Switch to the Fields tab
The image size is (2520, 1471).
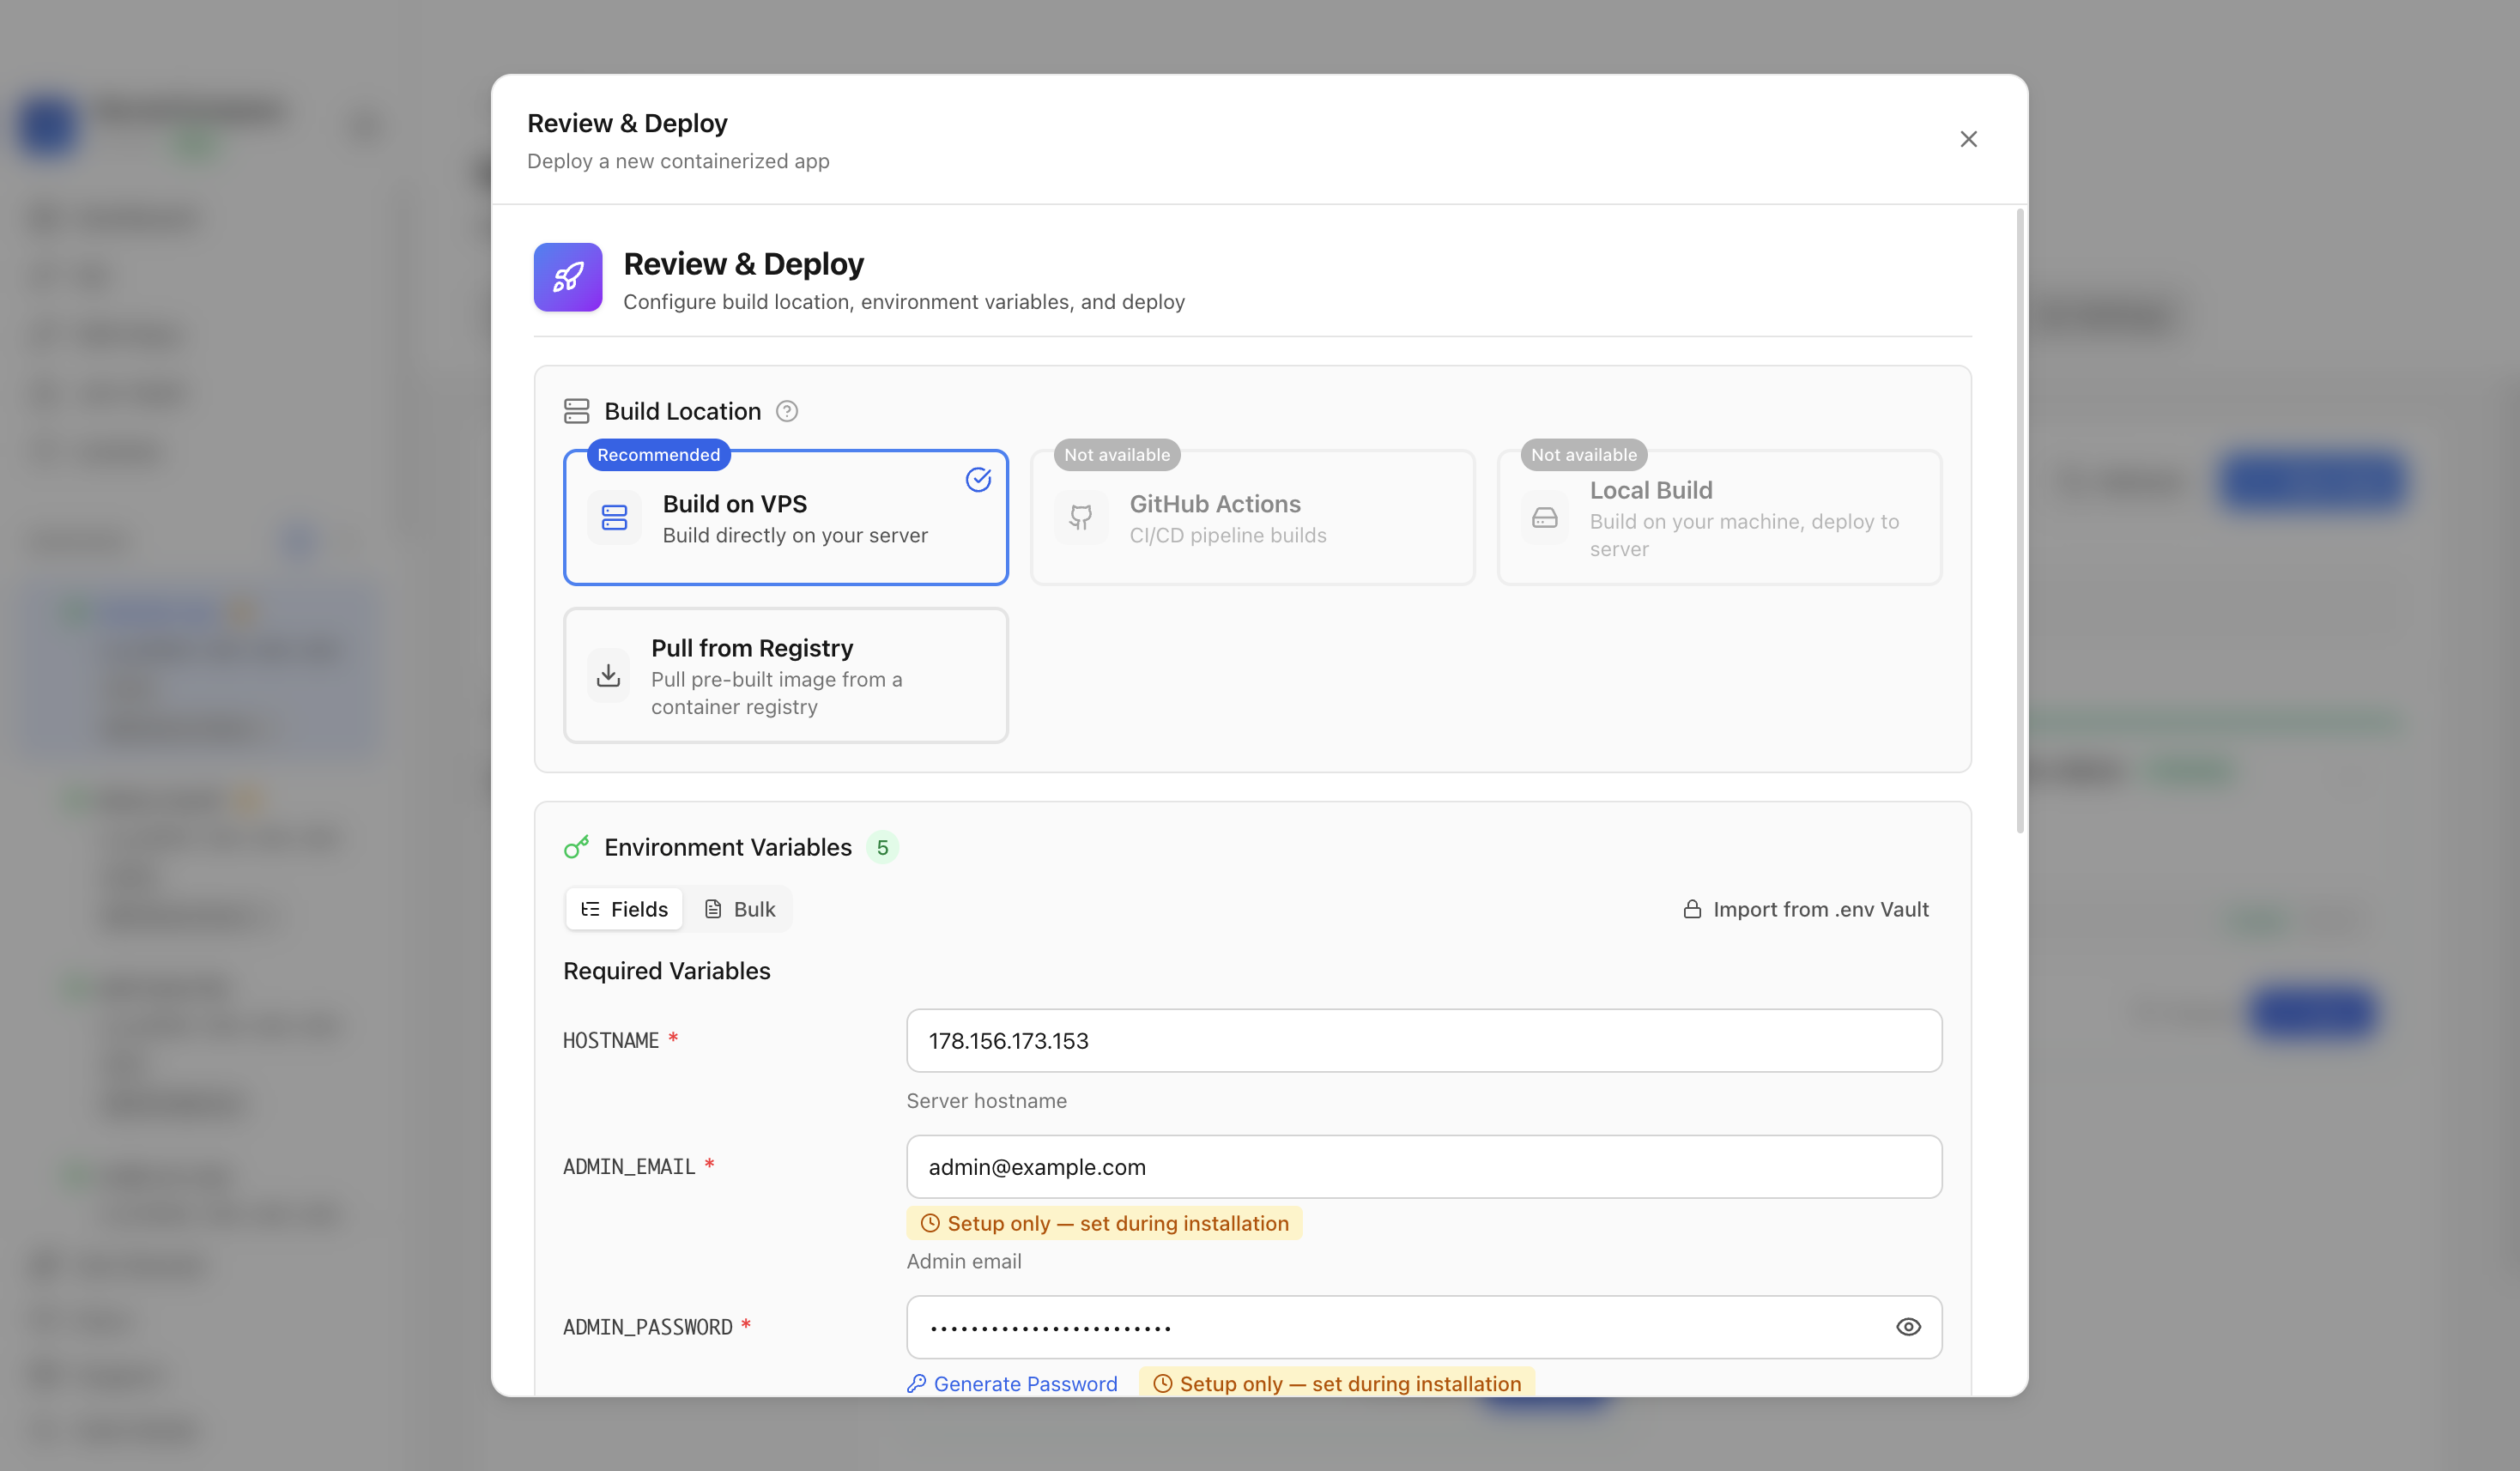click(x=624, y=909)
